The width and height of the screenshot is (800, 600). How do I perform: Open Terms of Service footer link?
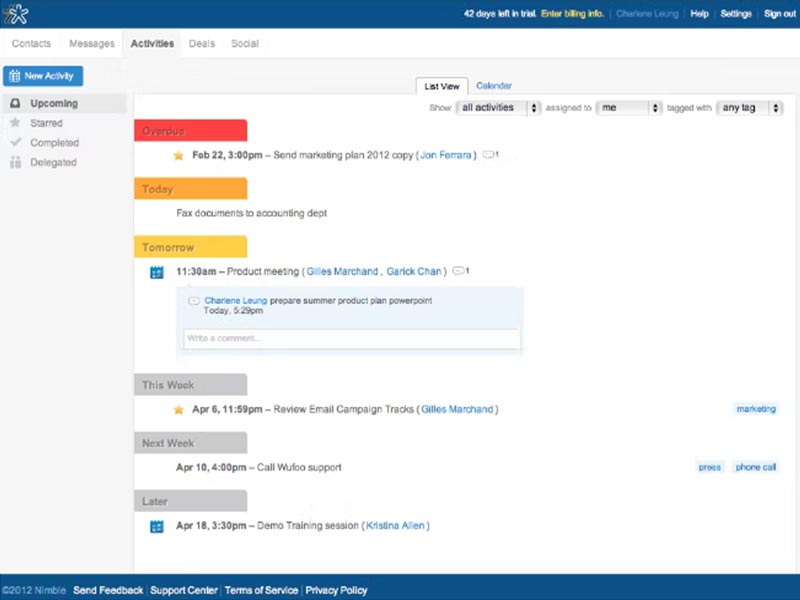(x=261, y=590)
